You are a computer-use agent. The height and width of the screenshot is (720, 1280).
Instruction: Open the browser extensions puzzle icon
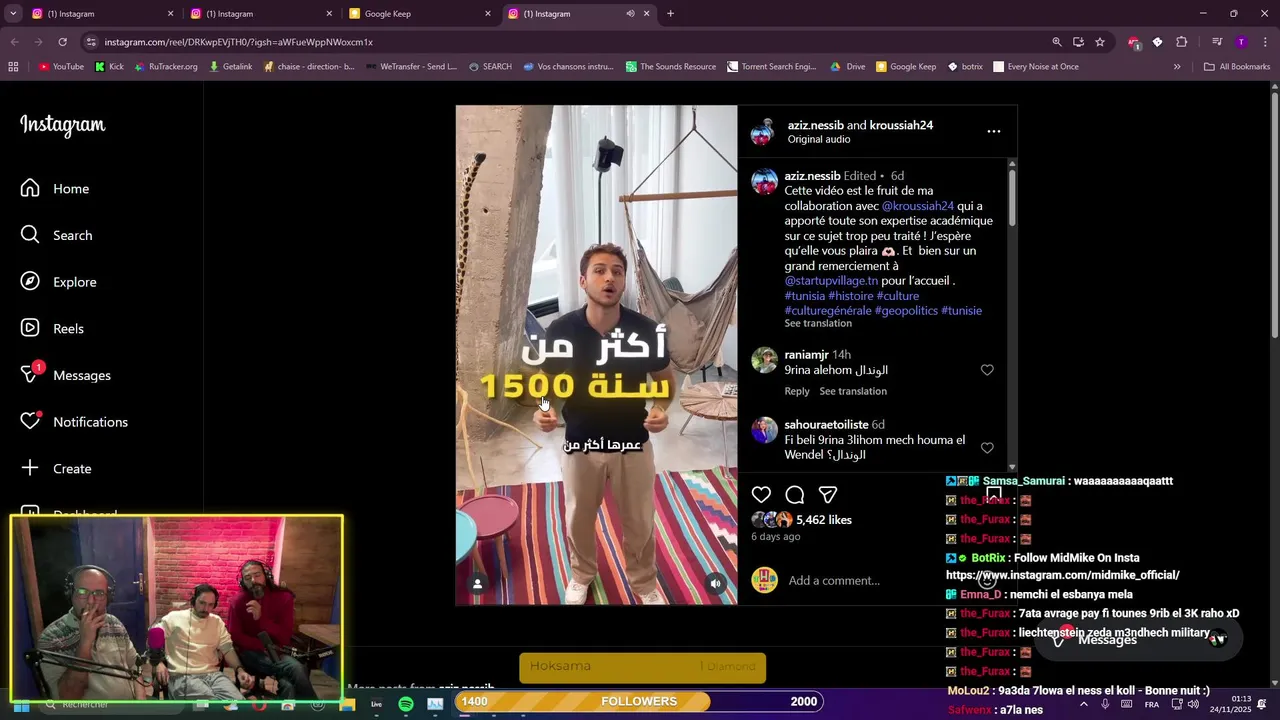[x=1182, y=42]
